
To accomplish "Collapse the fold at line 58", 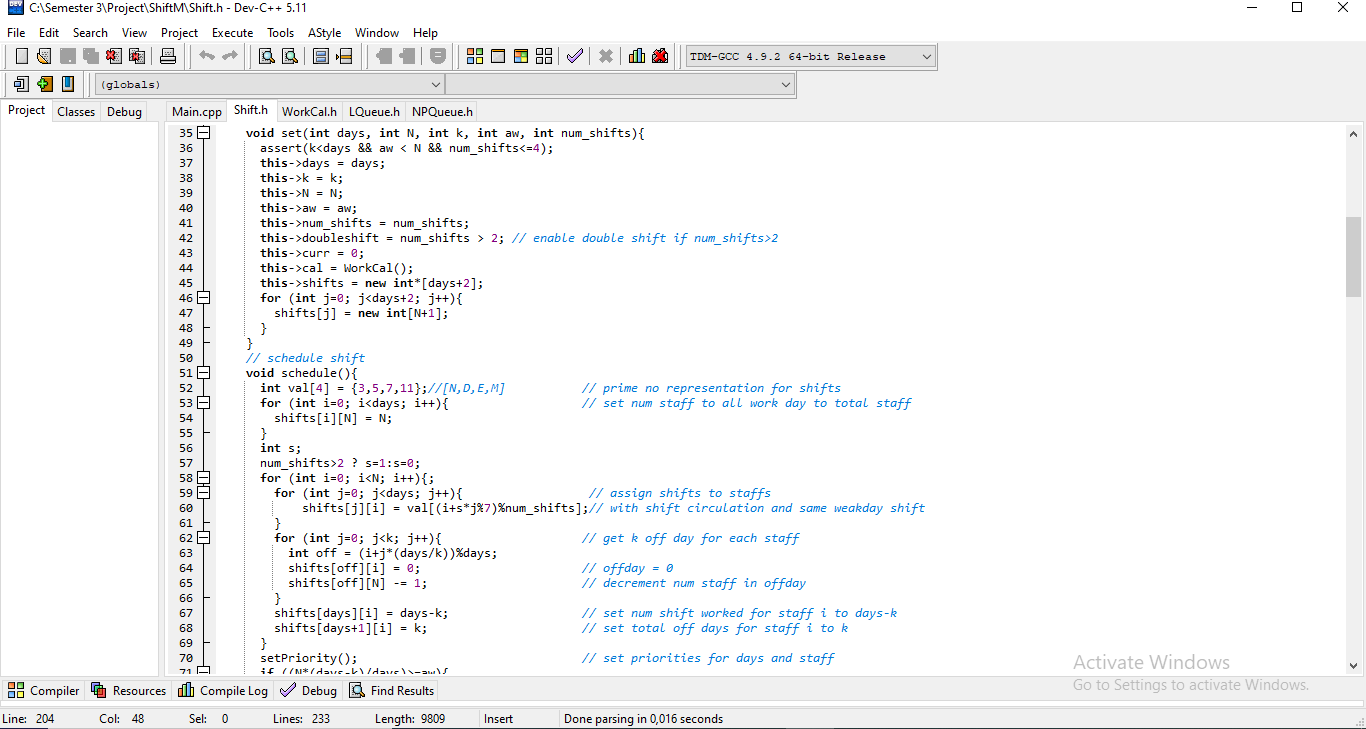I will pos(204,478).
